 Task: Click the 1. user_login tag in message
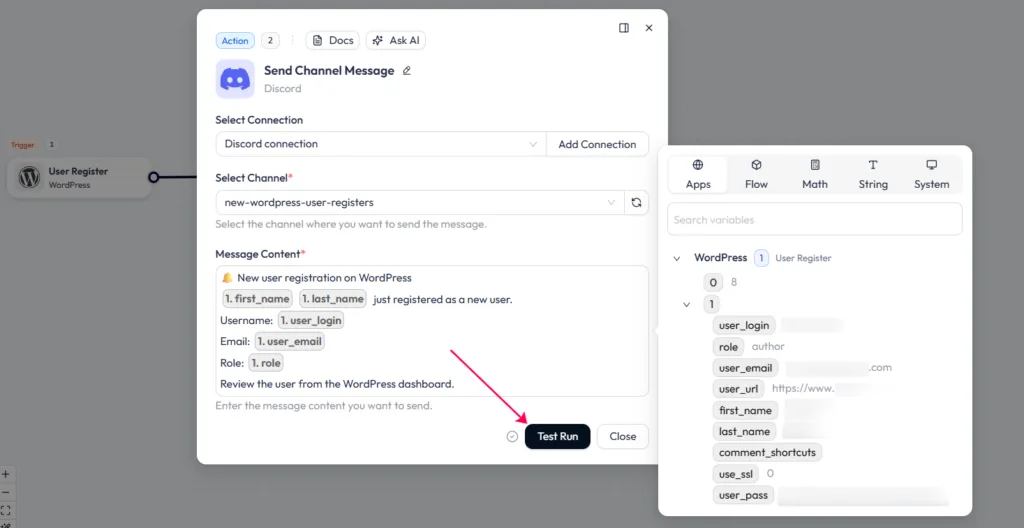(x=311, y=320)
